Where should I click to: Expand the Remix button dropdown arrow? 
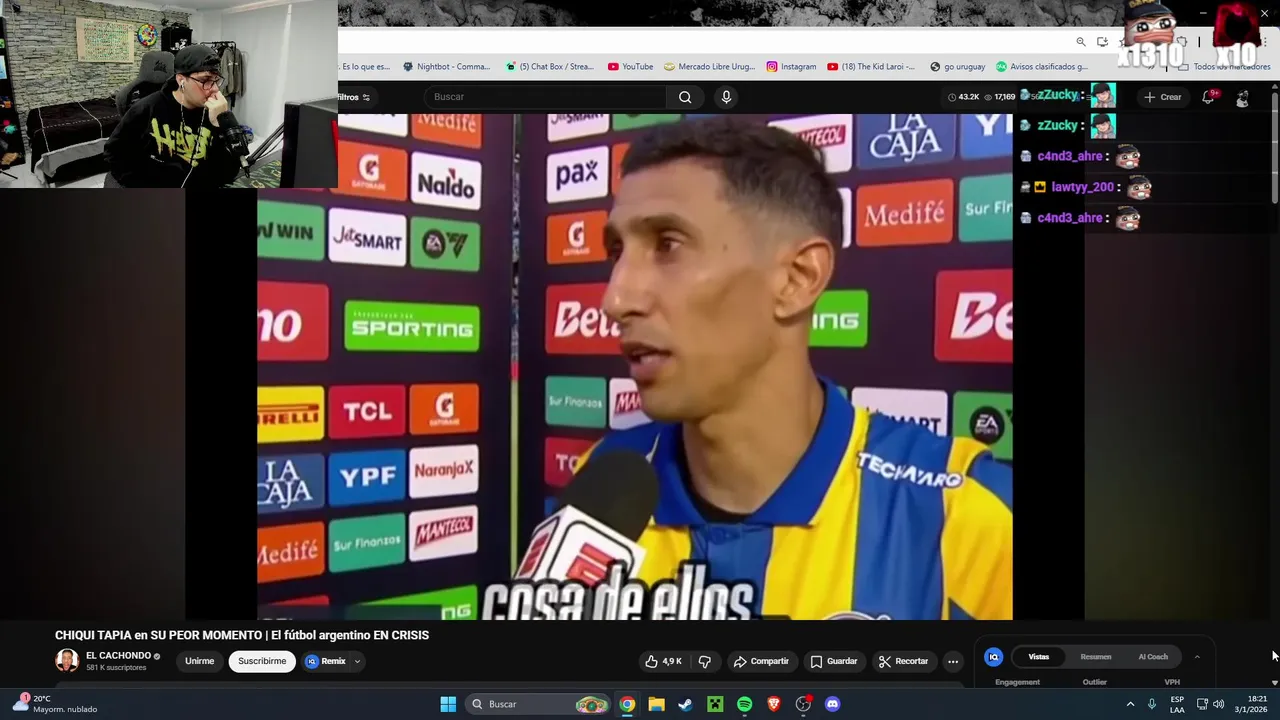pos(357,661)
